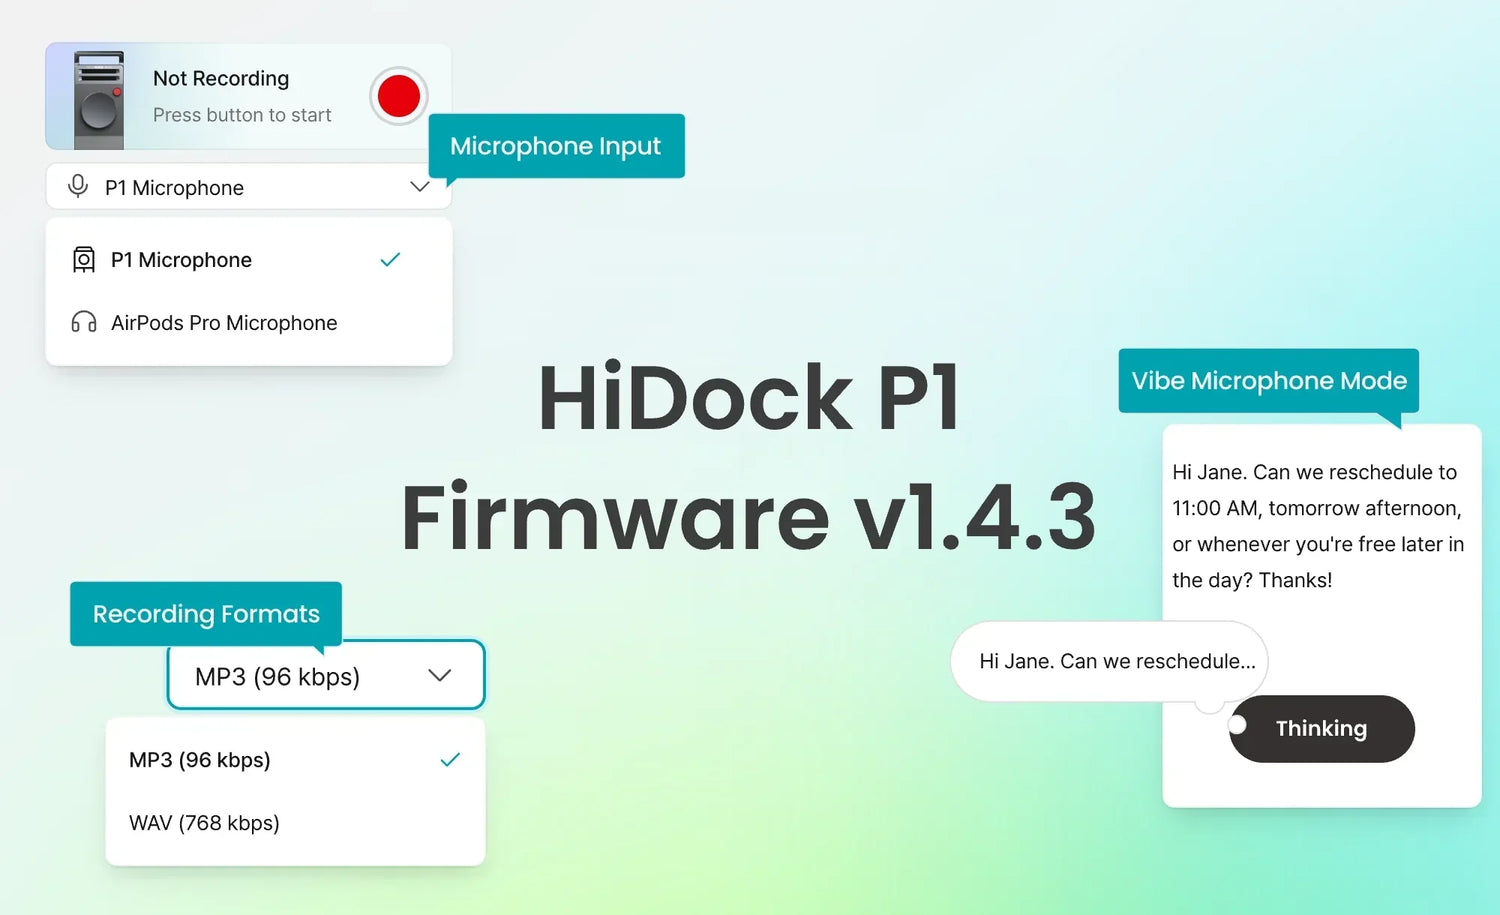The width and height of the screenshot is (1500, 915).
Task: Click the 'Firmware v1.4.3' heading text
Action: pyautogui.click(x=749, y=517)
